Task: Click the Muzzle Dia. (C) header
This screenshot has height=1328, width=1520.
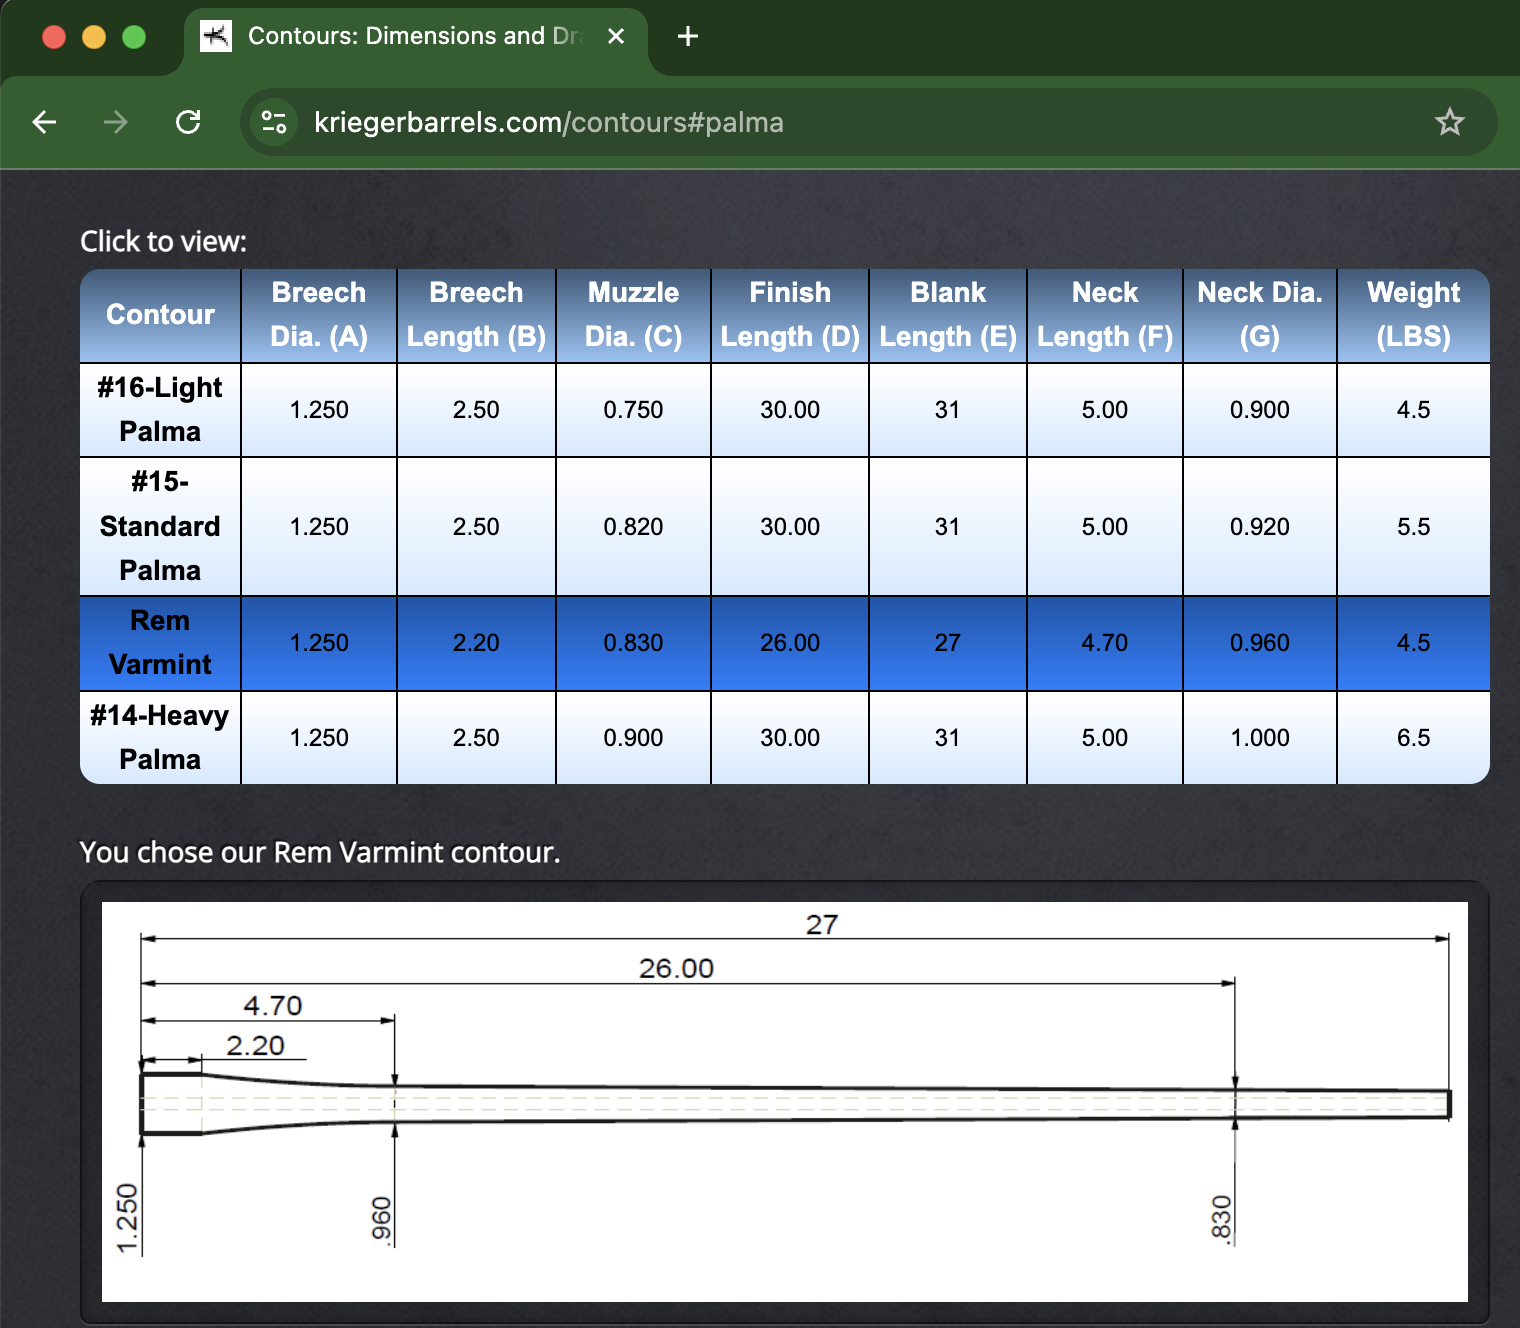Action: click(633, 315)
